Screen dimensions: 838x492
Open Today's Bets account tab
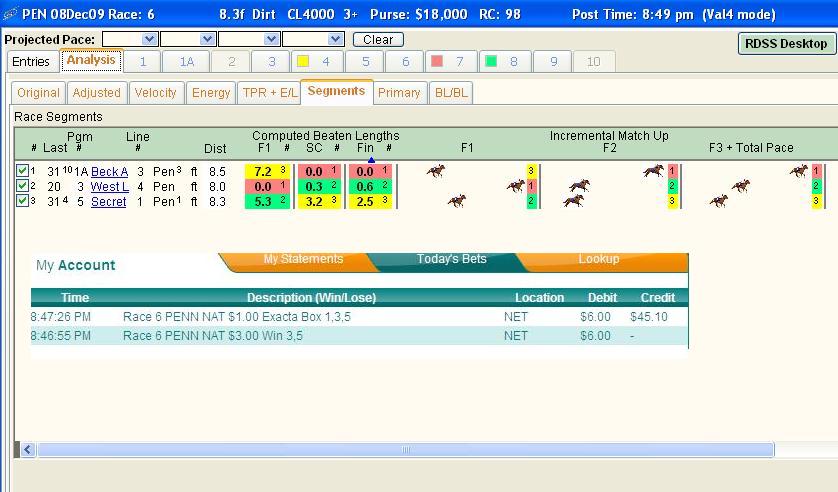[452, 259]
